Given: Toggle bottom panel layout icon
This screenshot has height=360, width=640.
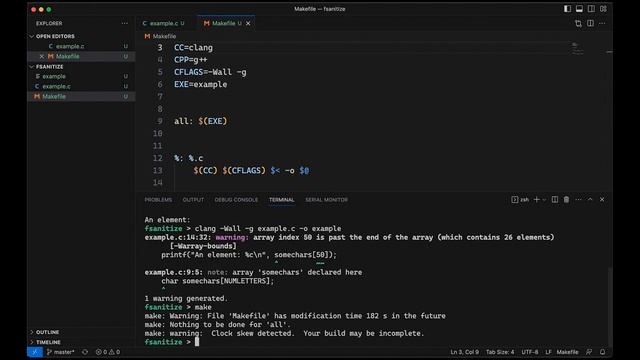Looking at the screenshot, I should click(x=579, y=9).
